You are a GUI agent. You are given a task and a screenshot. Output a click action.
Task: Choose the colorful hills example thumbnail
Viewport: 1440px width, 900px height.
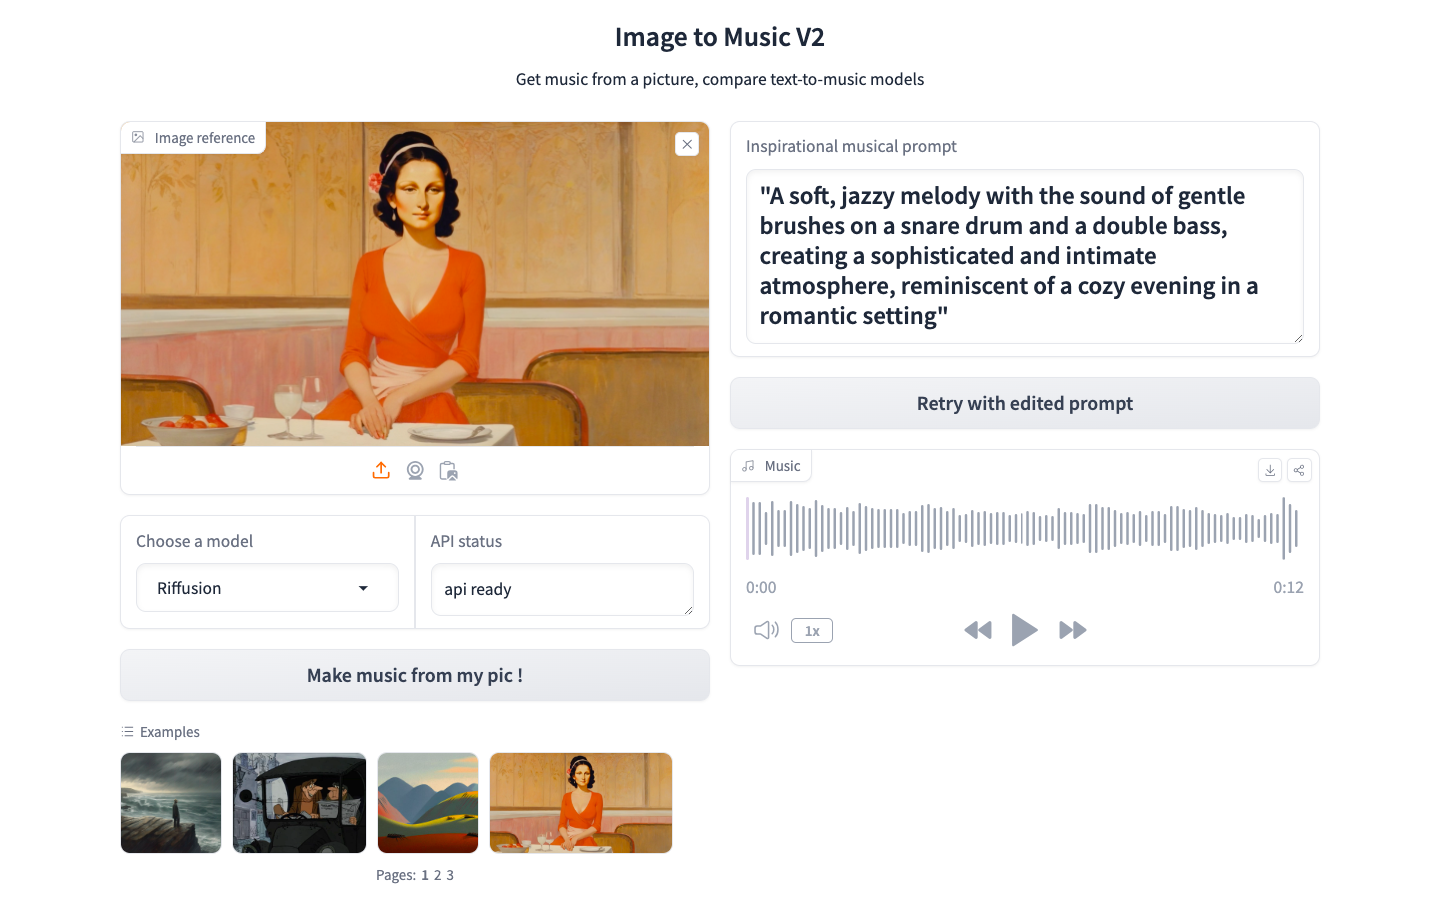click(x=428, y=803)
